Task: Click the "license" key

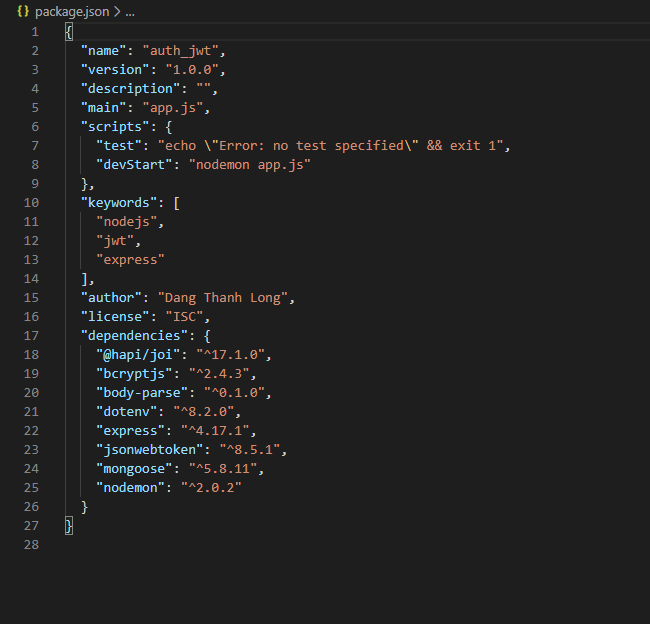Action: [115, 317]
